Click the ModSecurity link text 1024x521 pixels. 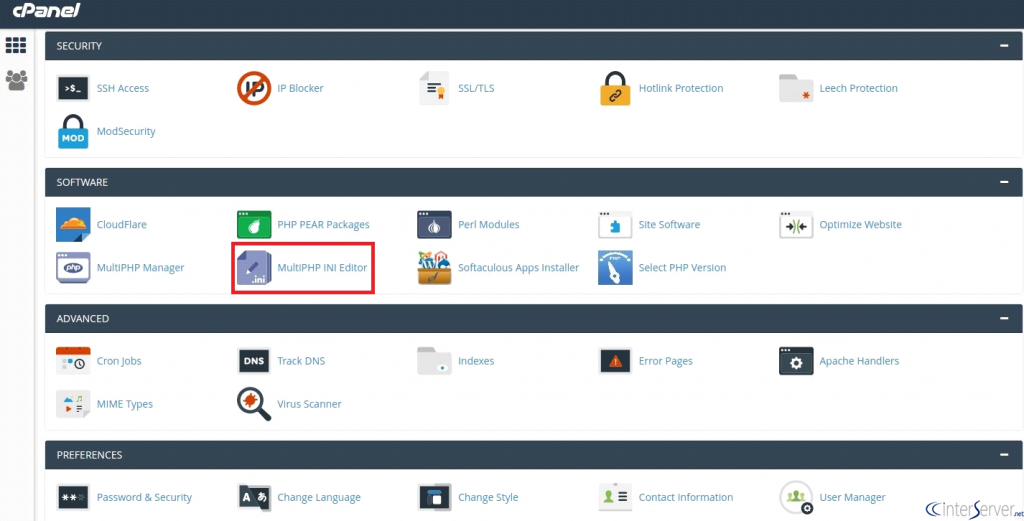coord(126,131)
